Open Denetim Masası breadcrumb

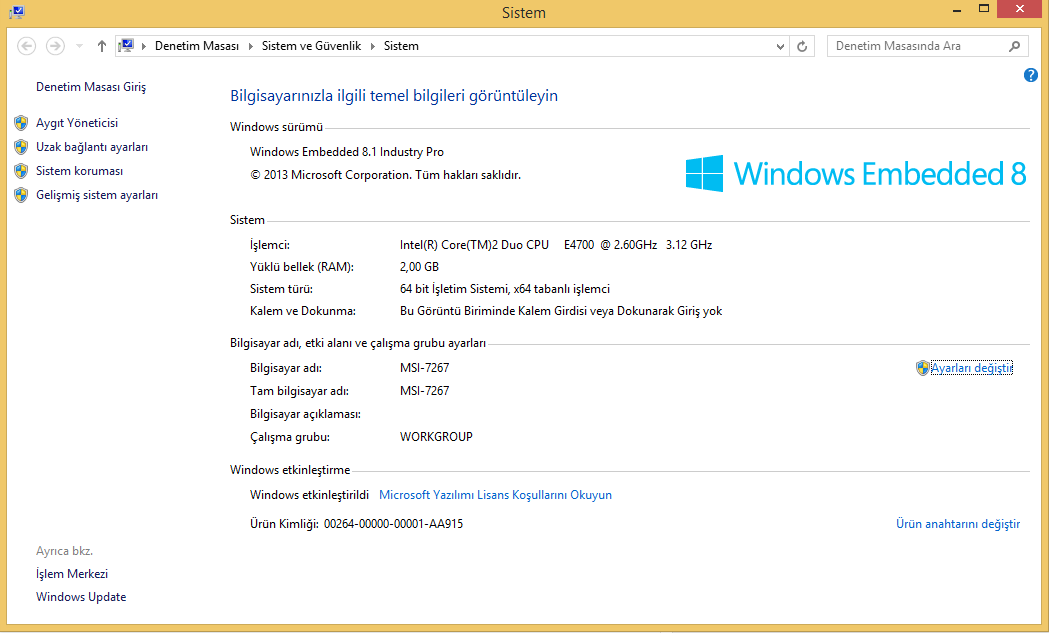[x=197, y=46]
